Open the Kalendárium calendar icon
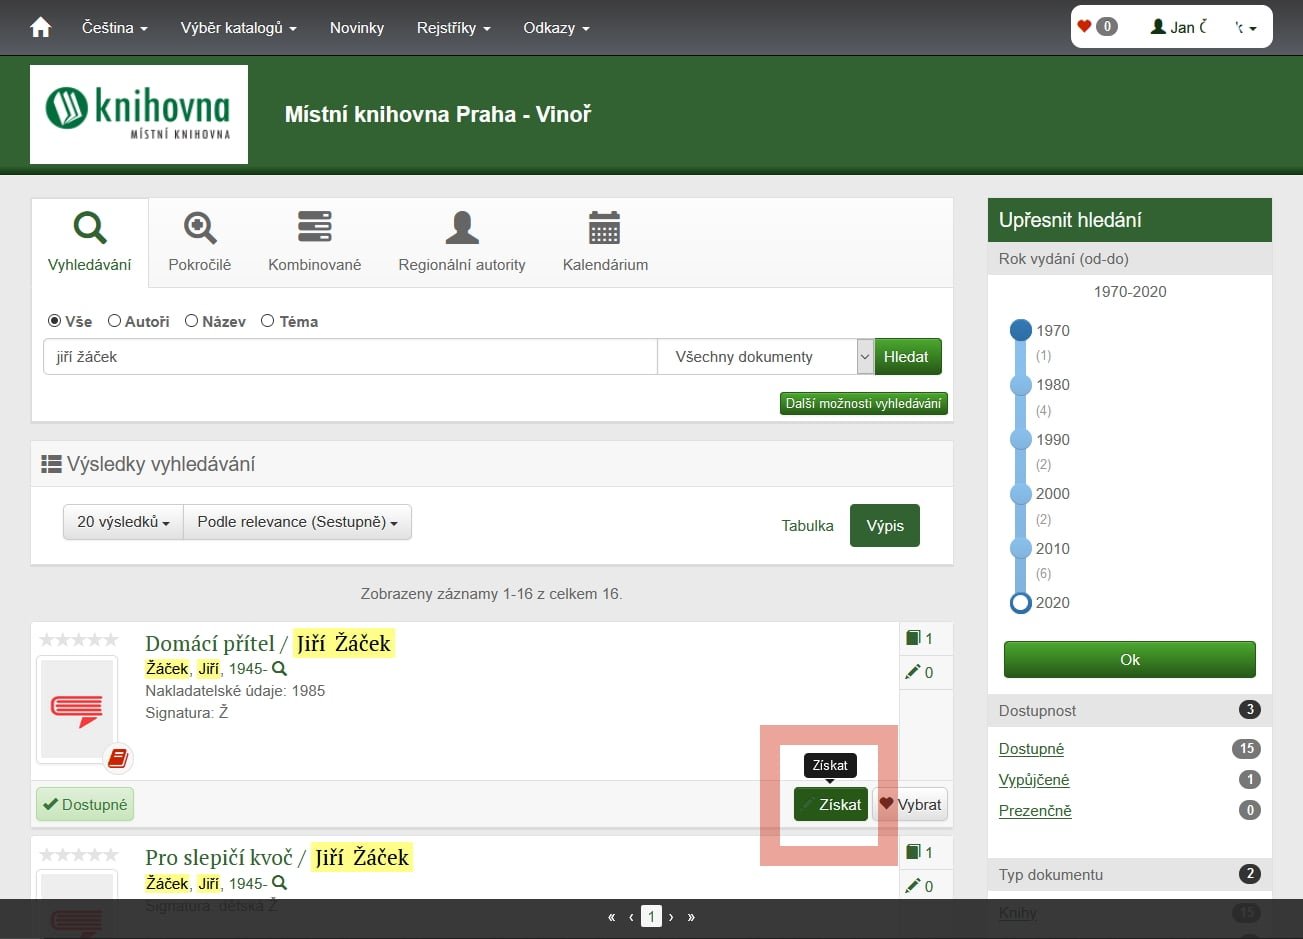The width and height of the screenshot is (1303, 939). 605,228
